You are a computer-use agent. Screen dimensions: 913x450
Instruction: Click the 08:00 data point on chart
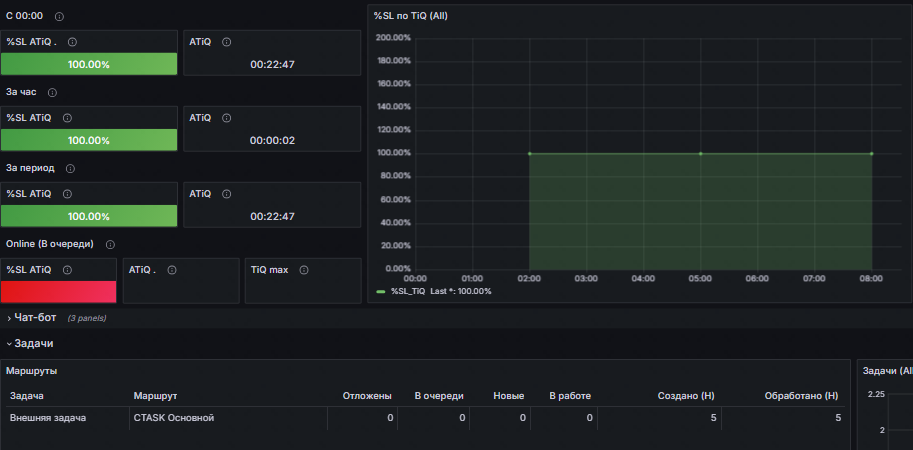(872, 154)
